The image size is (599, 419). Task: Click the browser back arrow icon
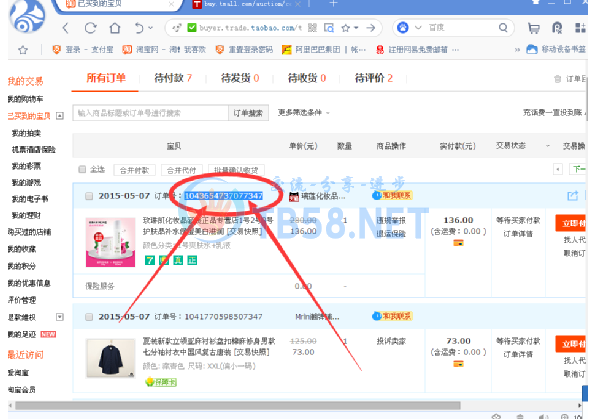point(66,28)
